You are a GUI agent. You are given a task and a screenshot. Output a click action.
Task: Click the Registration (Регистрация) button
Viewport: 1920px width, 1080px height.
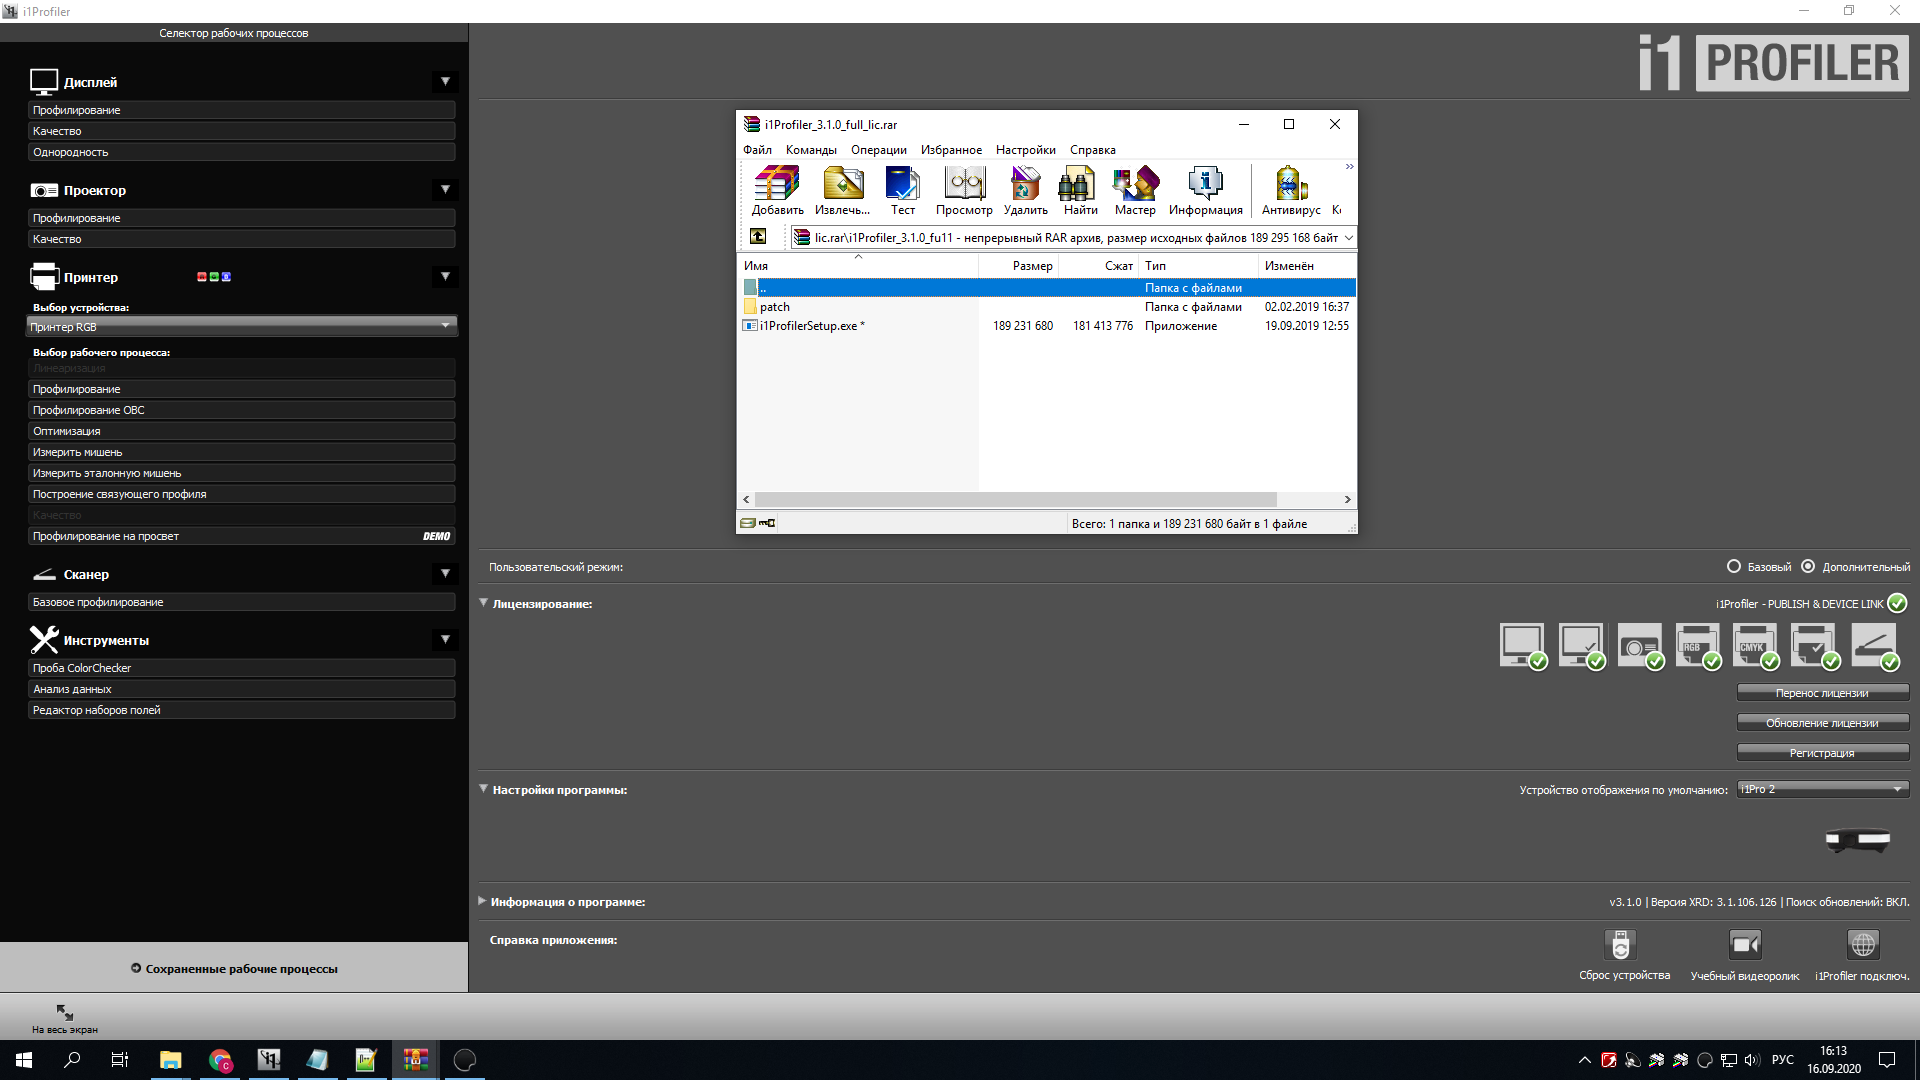point(1823,753)
